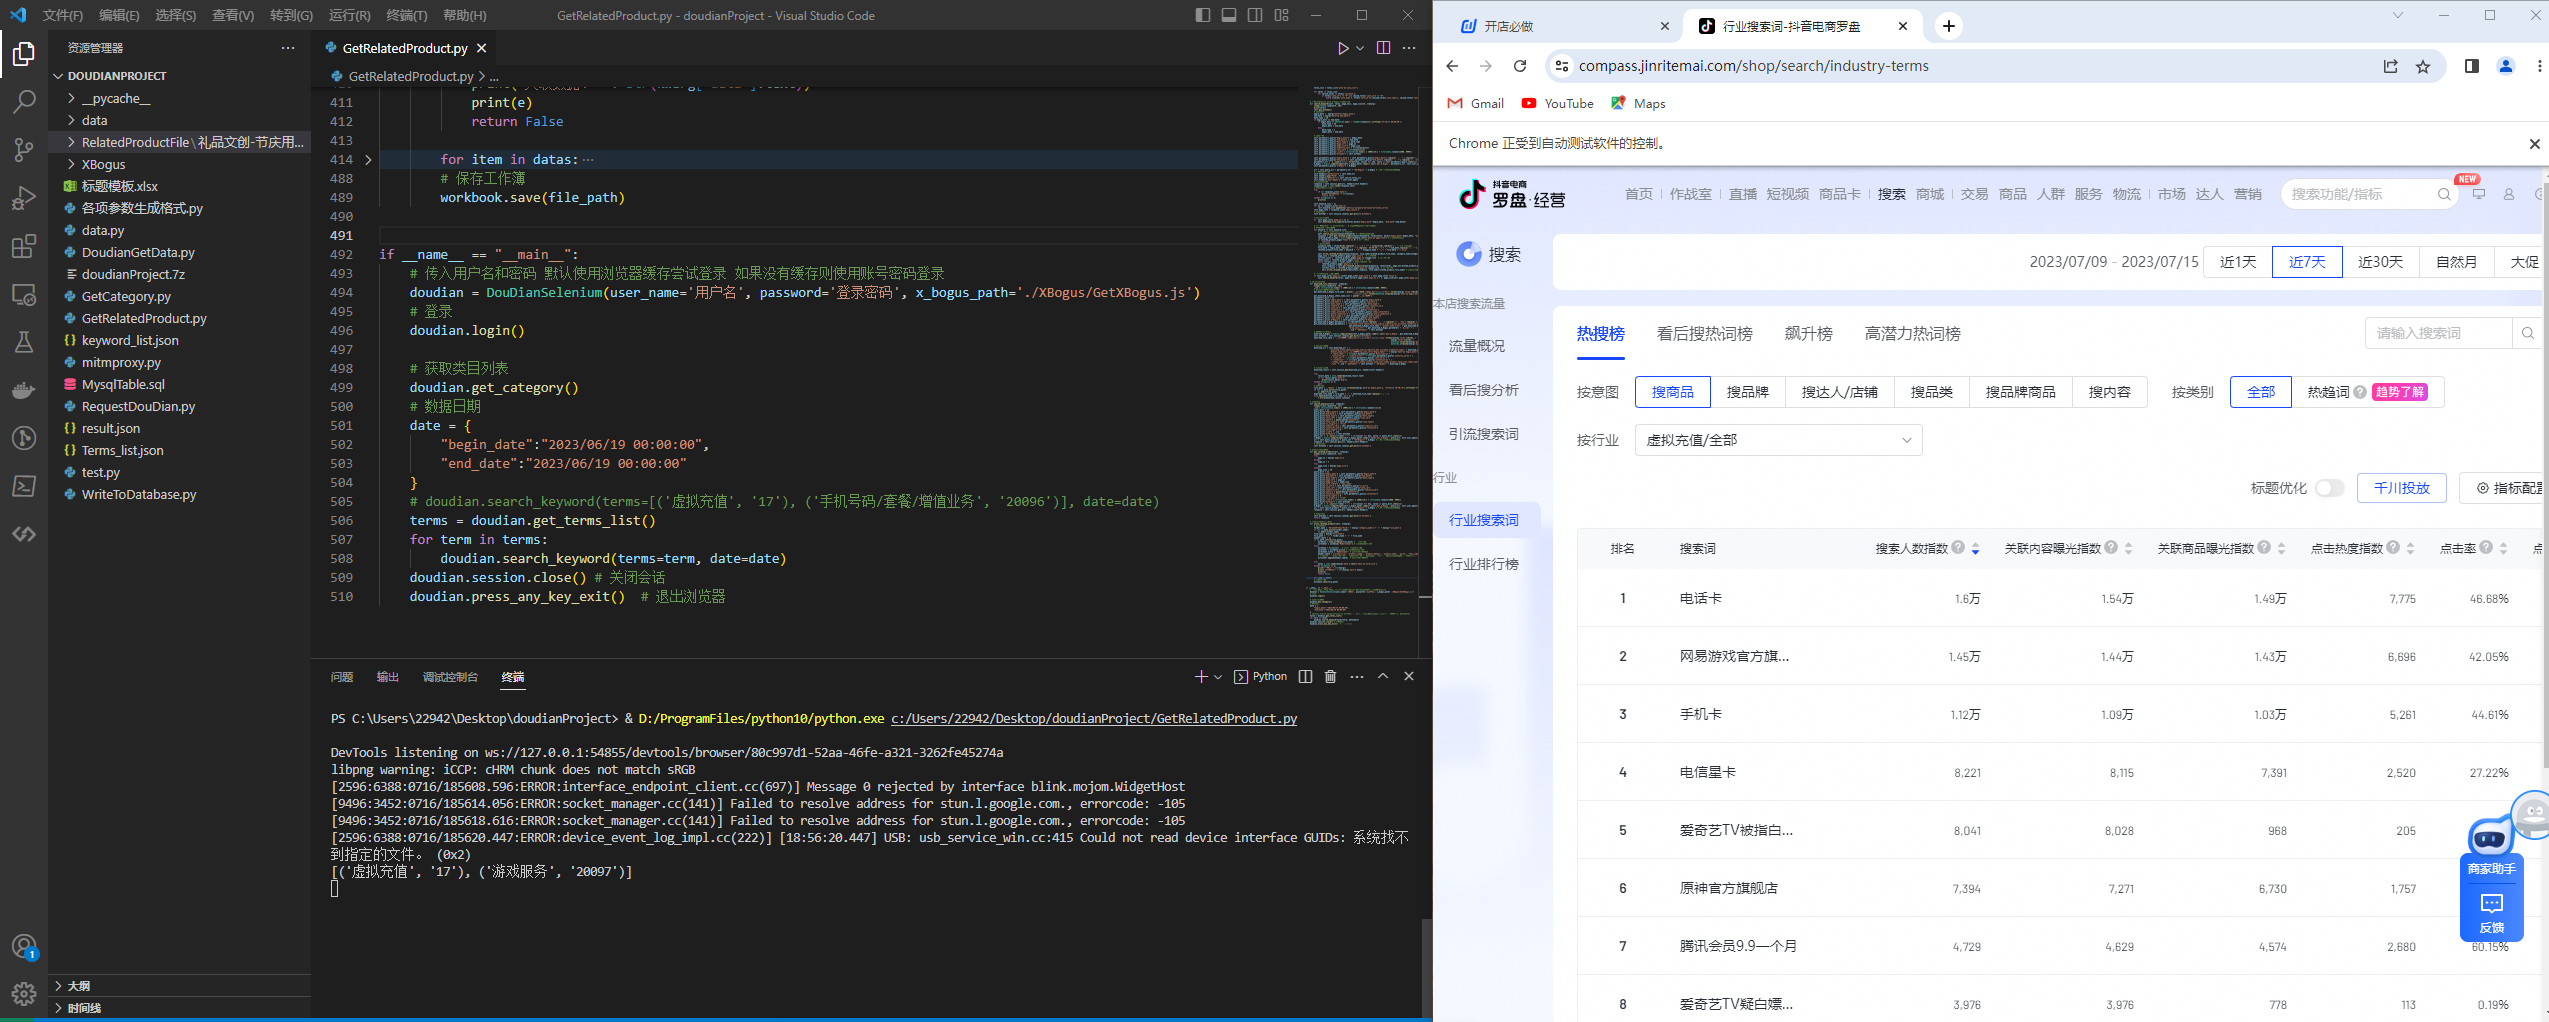Viewport: 2549px width, 1022px height.
Task: Open the Docker view in activity bar
Action: (24, 390)
